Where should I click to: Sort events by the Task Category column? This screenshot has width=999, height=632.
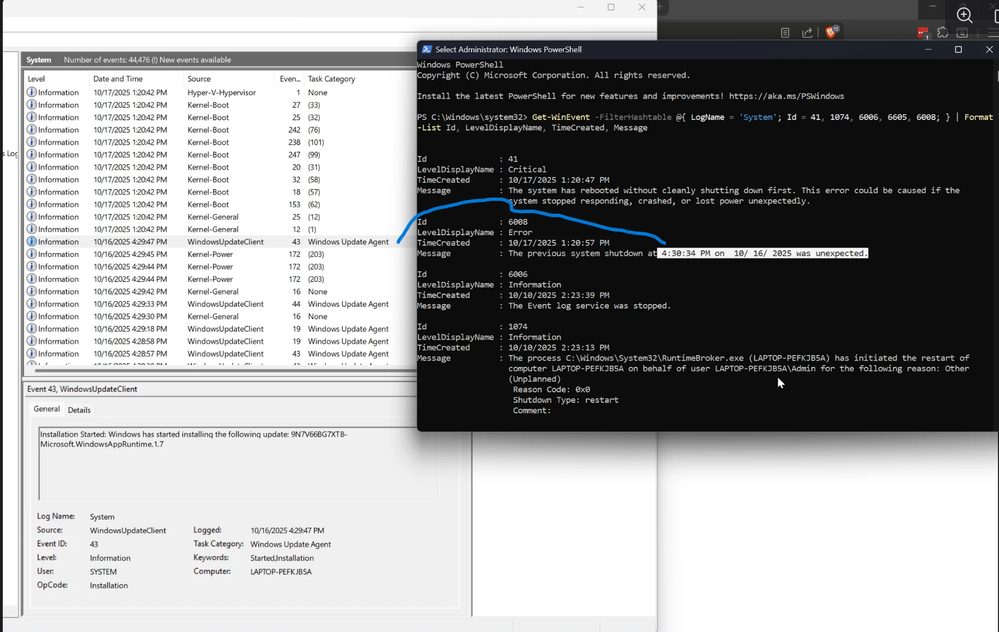(x=361, y=79)
